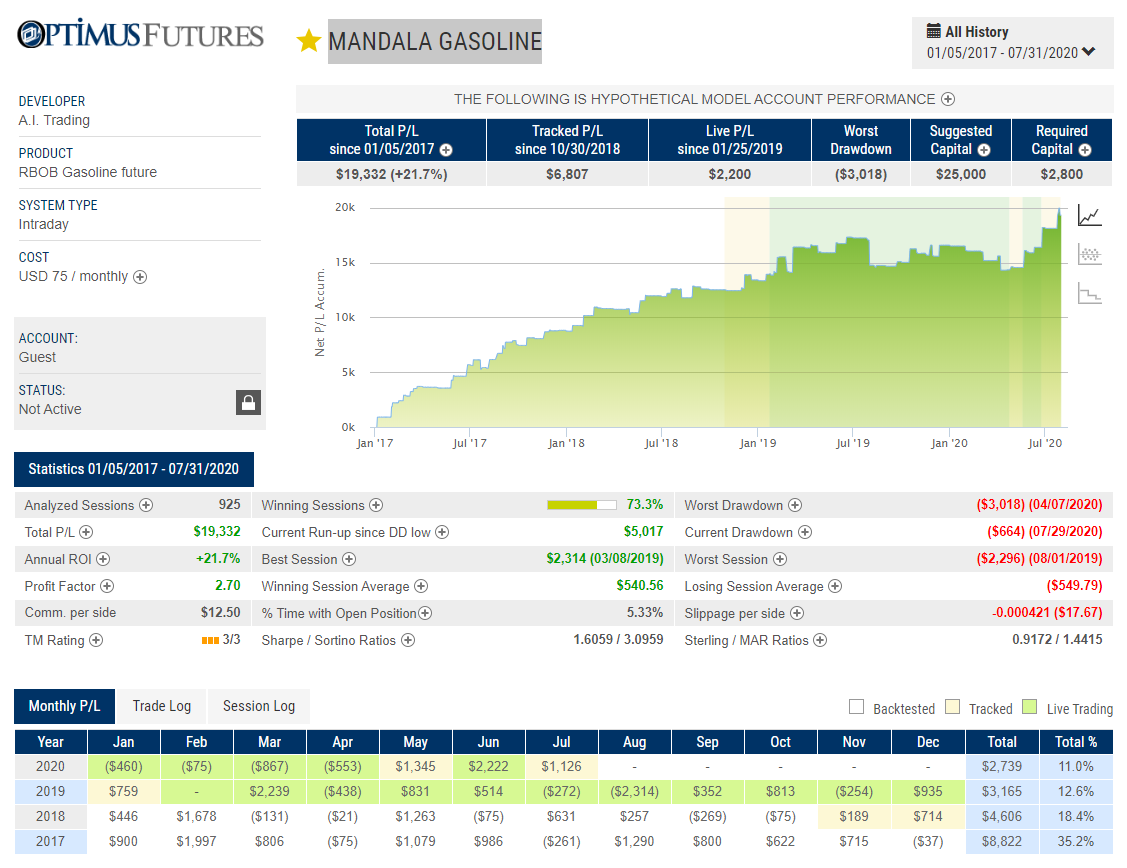Click the Winning Sessions percentage progress bar
1127x868 pixels.
pyautogui.click(x=581, y=505)
